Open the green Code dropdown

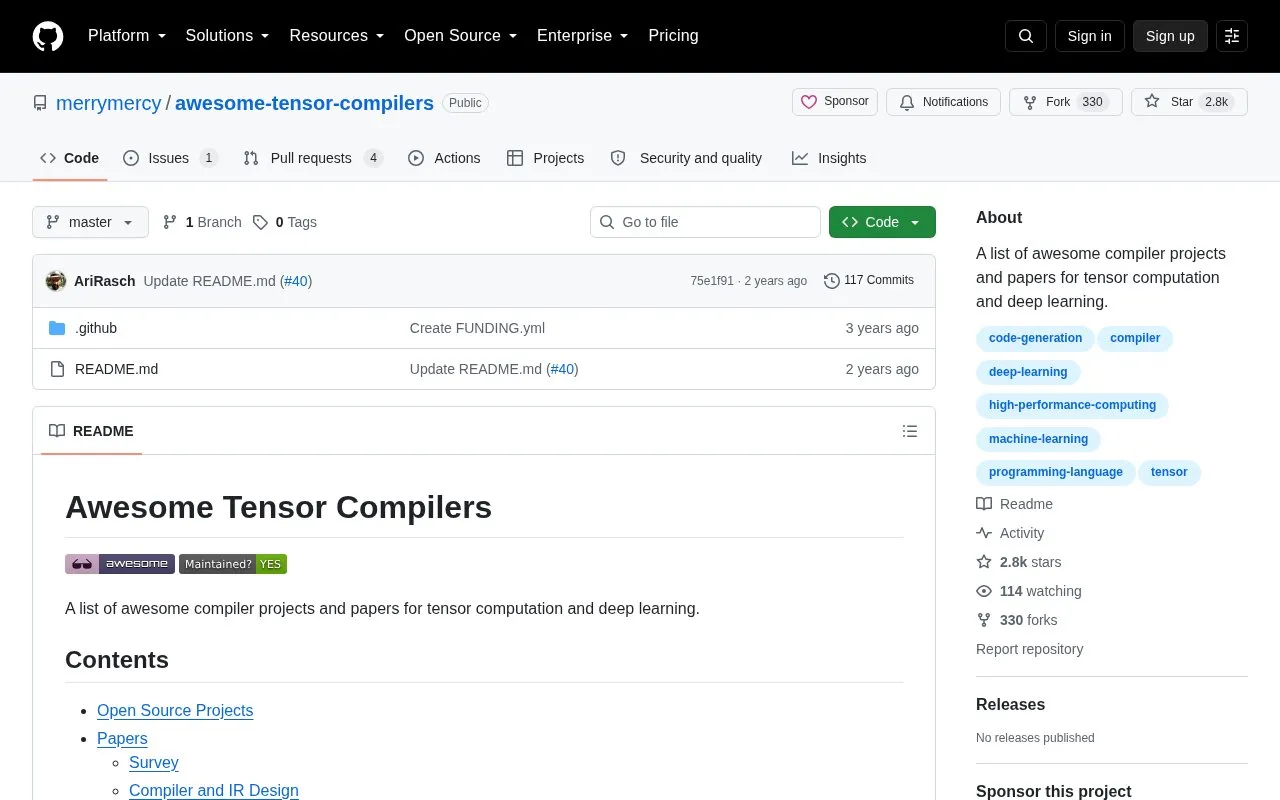pos(882,222)
